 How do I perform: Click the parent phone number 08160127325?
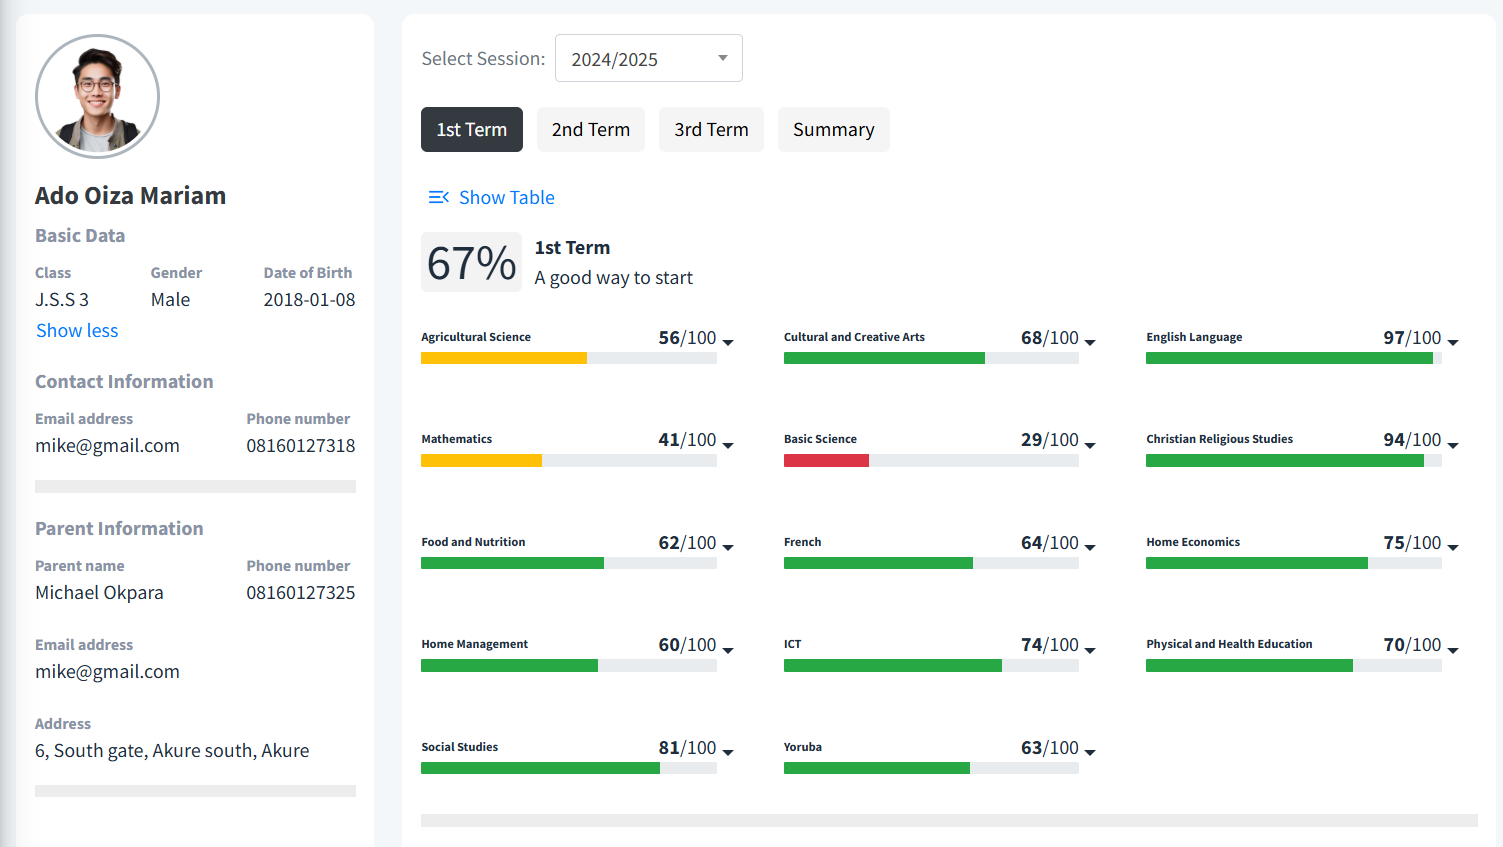click(301, 592)
